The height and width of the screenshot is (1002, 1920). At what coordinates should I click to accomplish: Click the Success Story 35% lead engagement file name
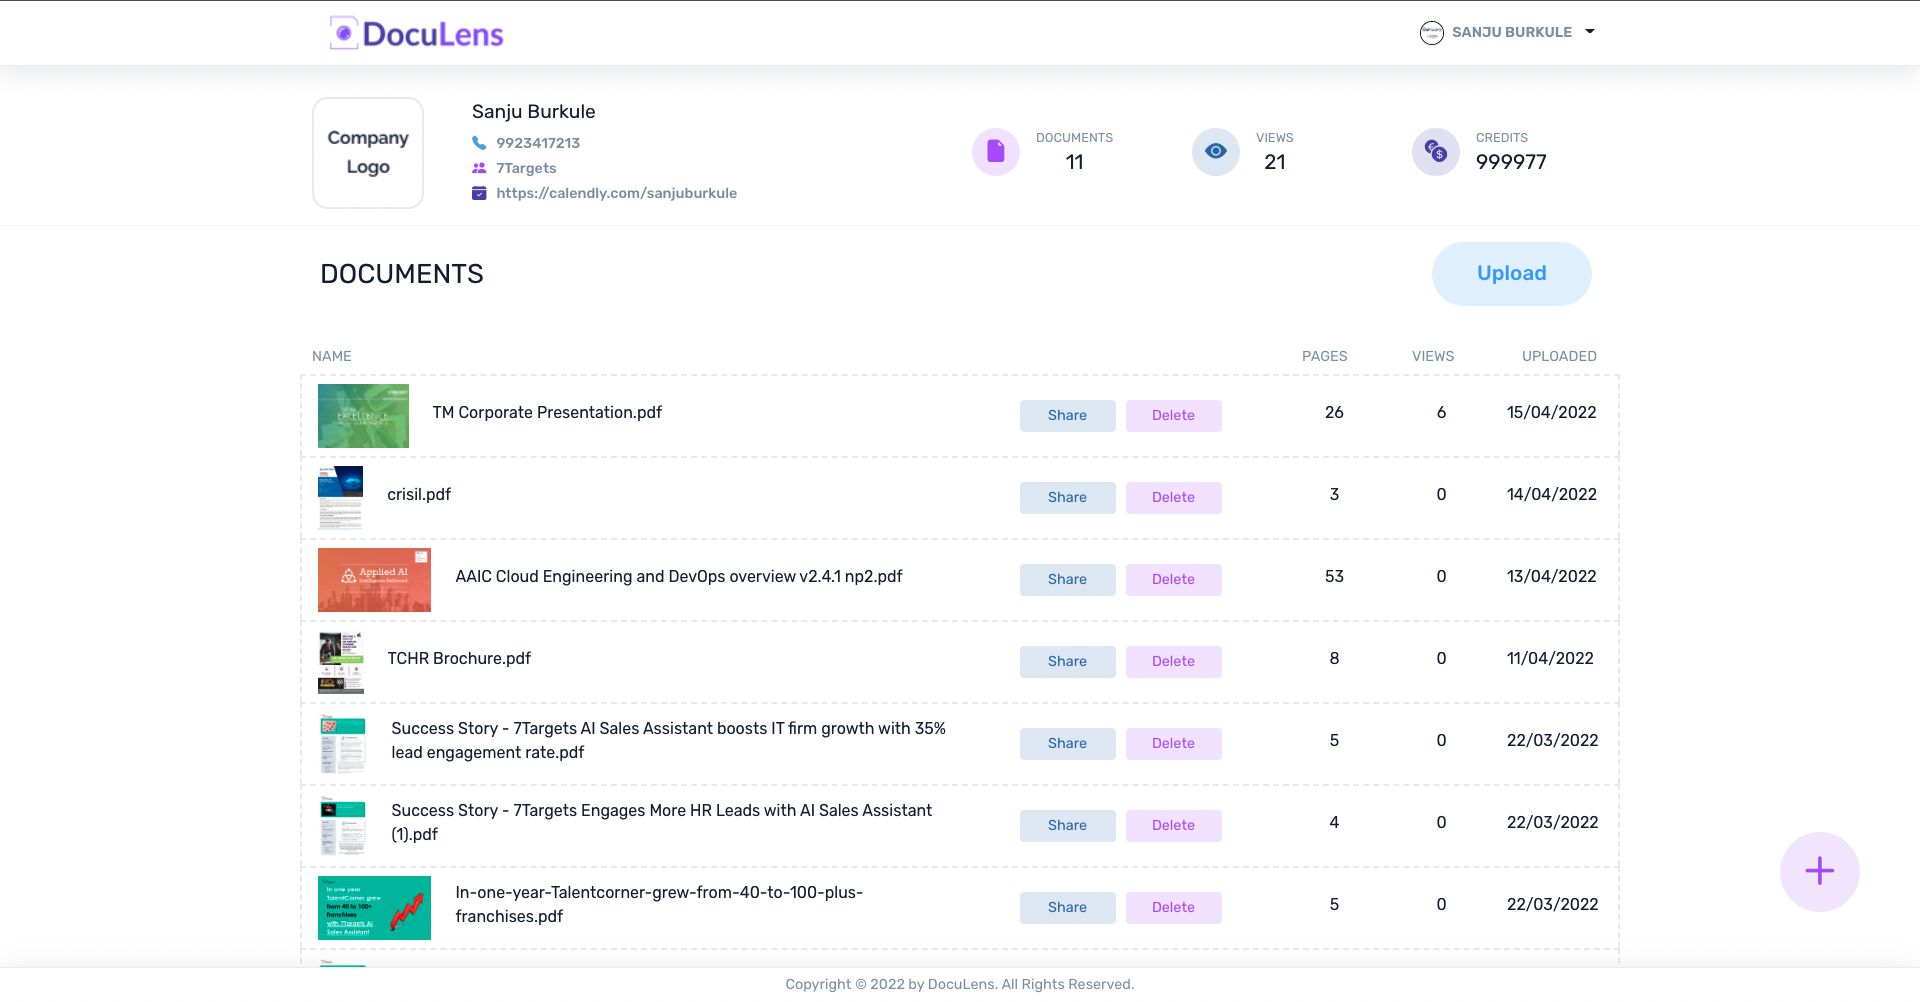tap(668, 741)
